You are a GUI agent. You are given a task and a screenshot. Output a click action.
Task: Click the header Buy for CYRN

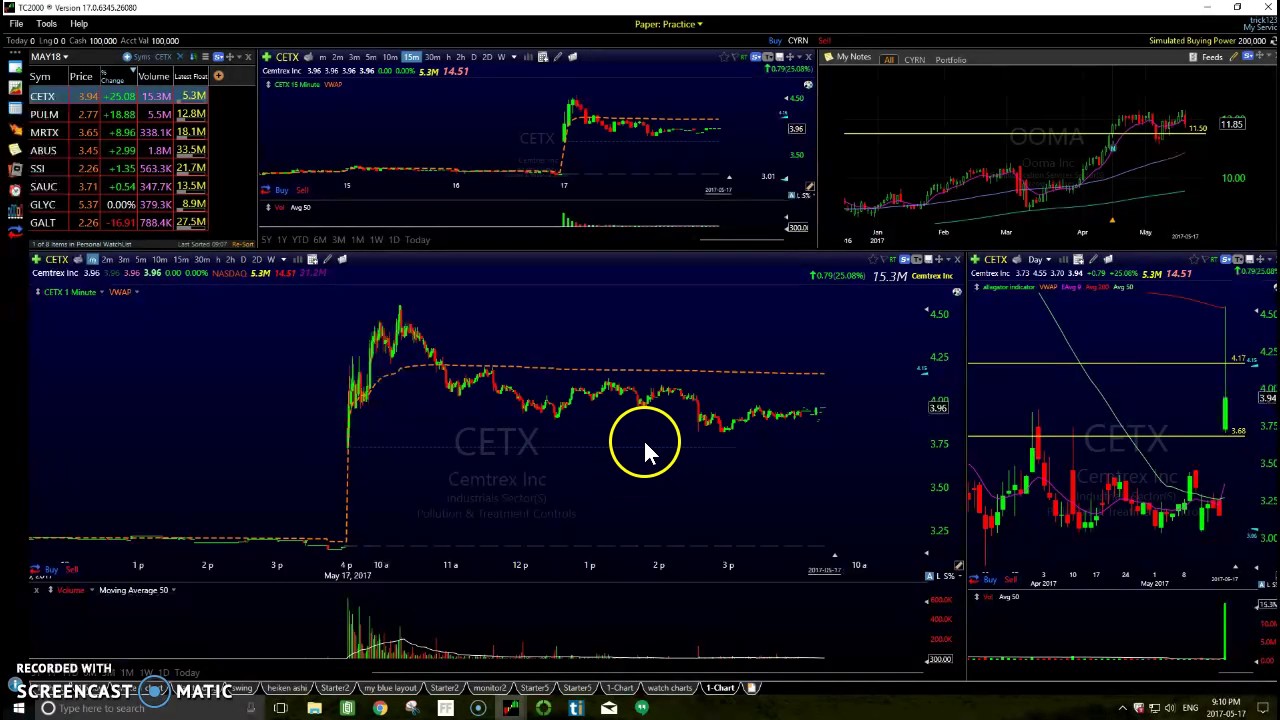(775, 41)
